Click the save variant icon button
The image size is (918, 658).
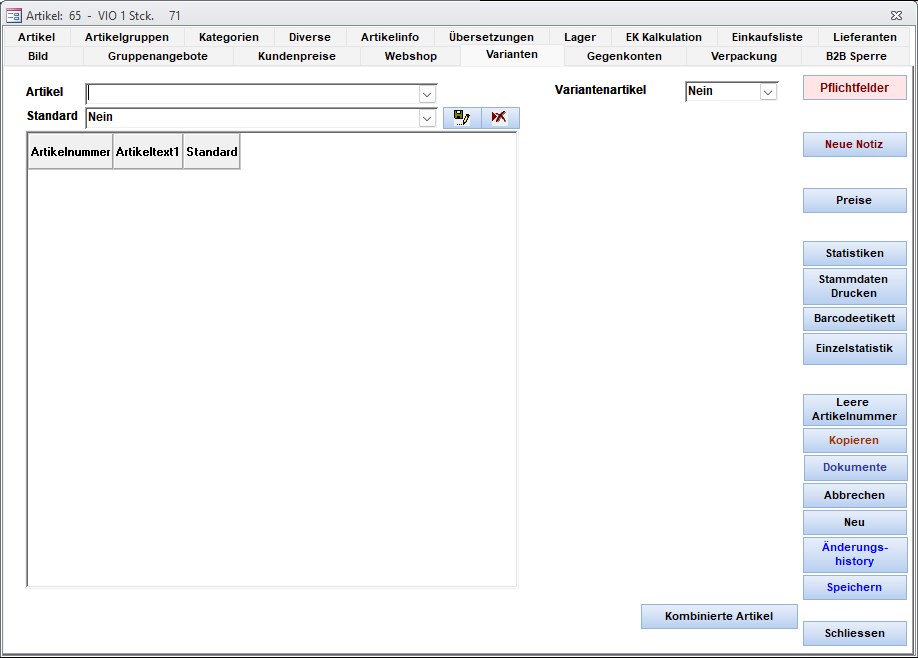(x=461, y=118)
